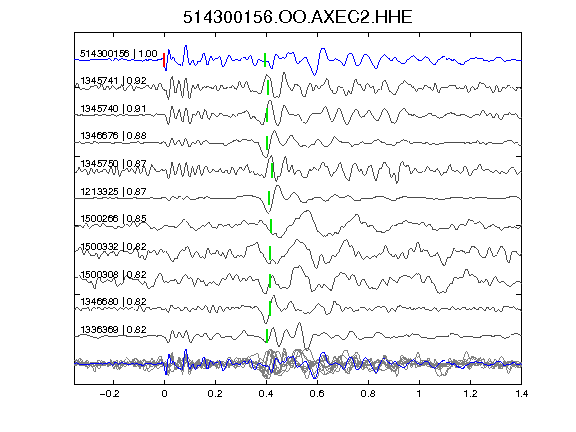Click the red pick marker at time zero
Image resolution: width=576 pixels, height=432 pixels.
click(x=164, y=60)
